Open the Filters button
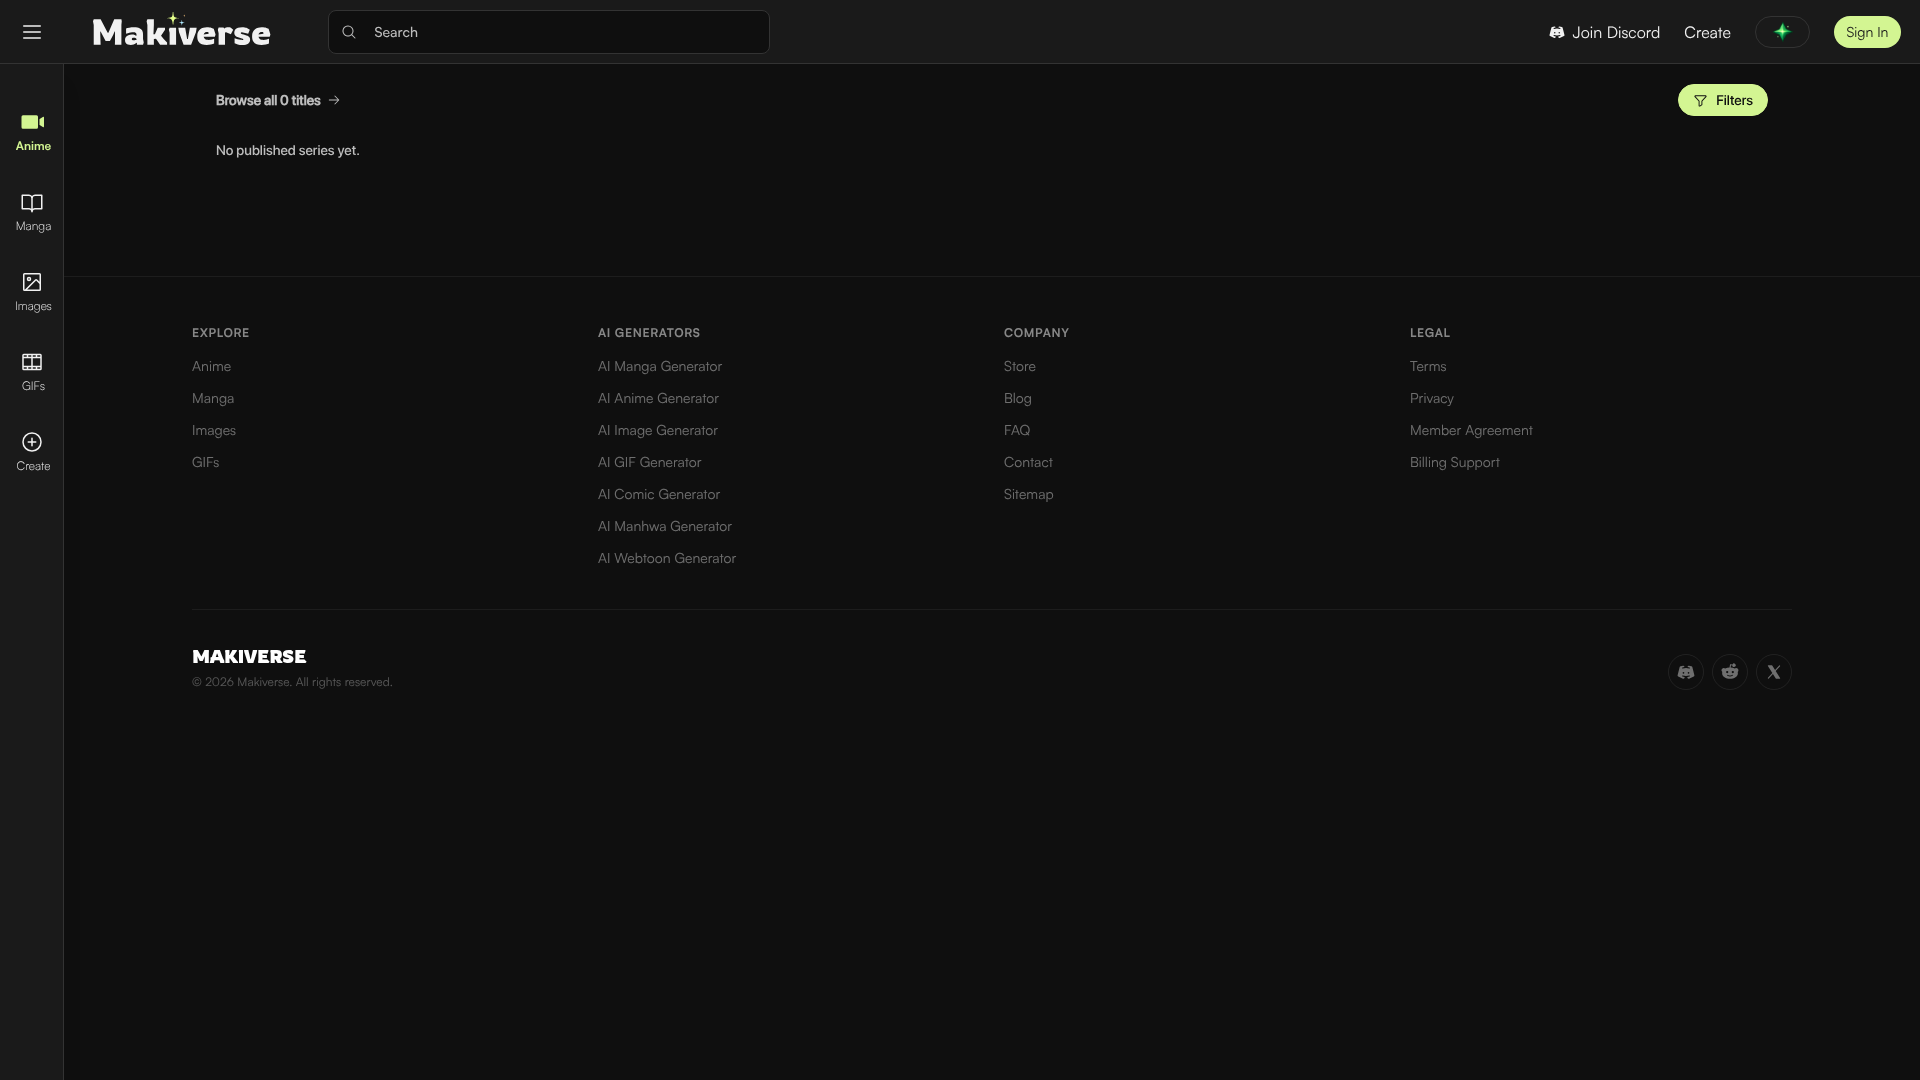Screen dimensions: 1920x1080 tap(1722, 100)
